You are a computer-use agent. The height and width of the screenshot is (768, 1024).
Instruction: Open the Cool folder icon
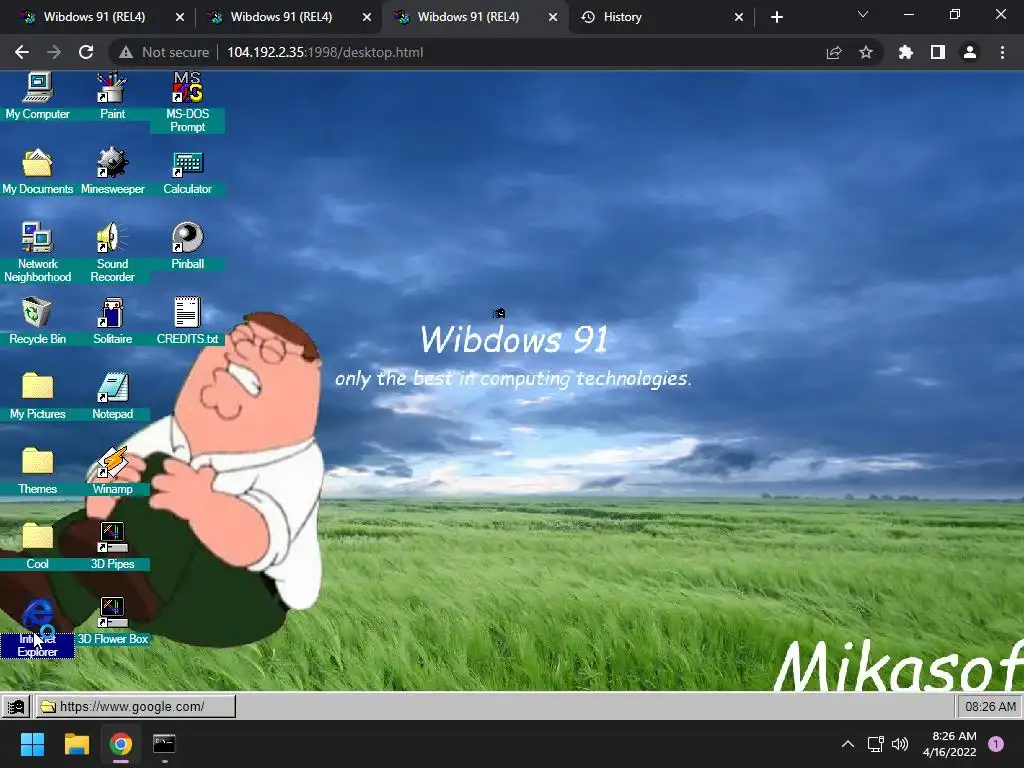pos(37,547)
